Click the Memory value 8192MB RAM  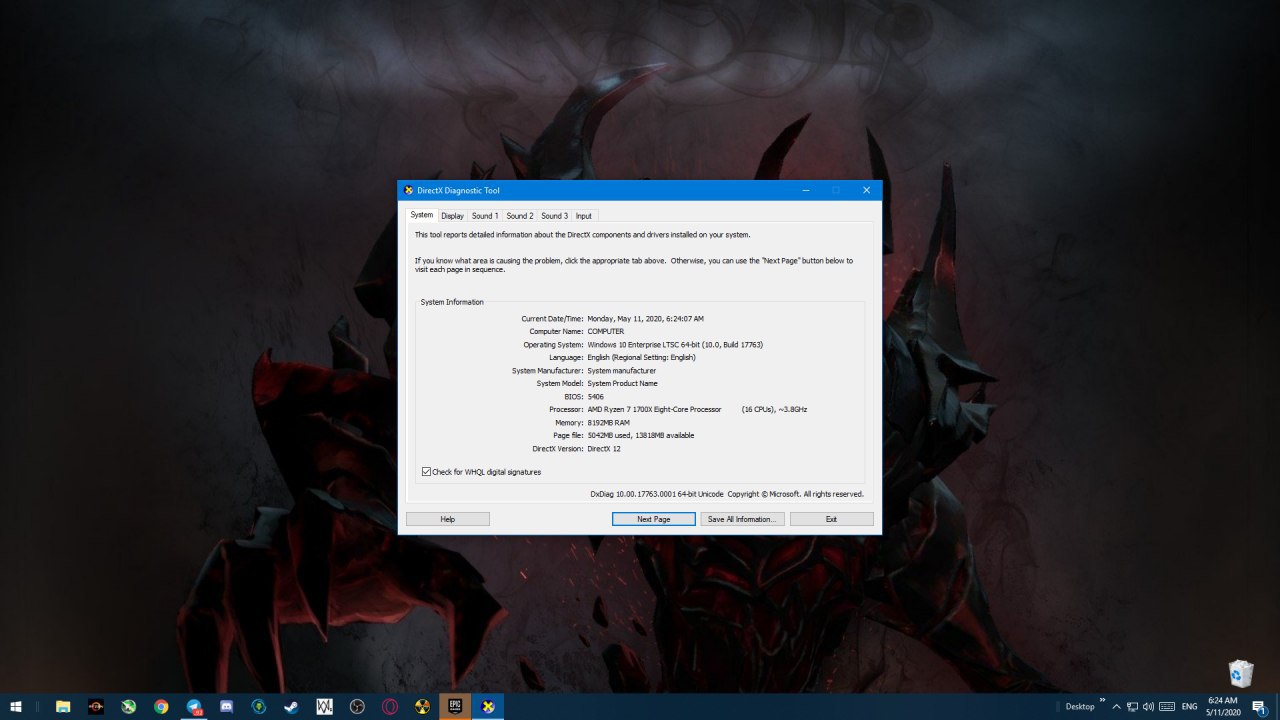point(609,422)
